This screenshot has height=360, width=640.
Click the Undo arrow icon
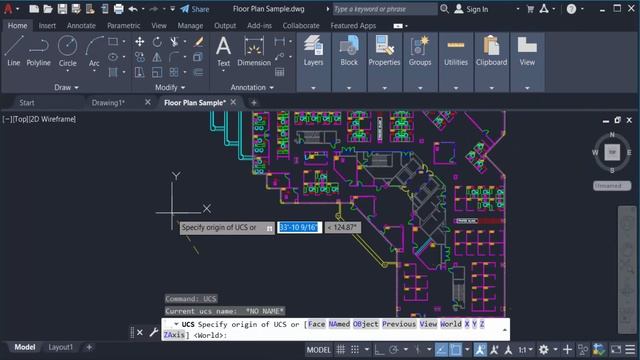click(x=133, y=9)
